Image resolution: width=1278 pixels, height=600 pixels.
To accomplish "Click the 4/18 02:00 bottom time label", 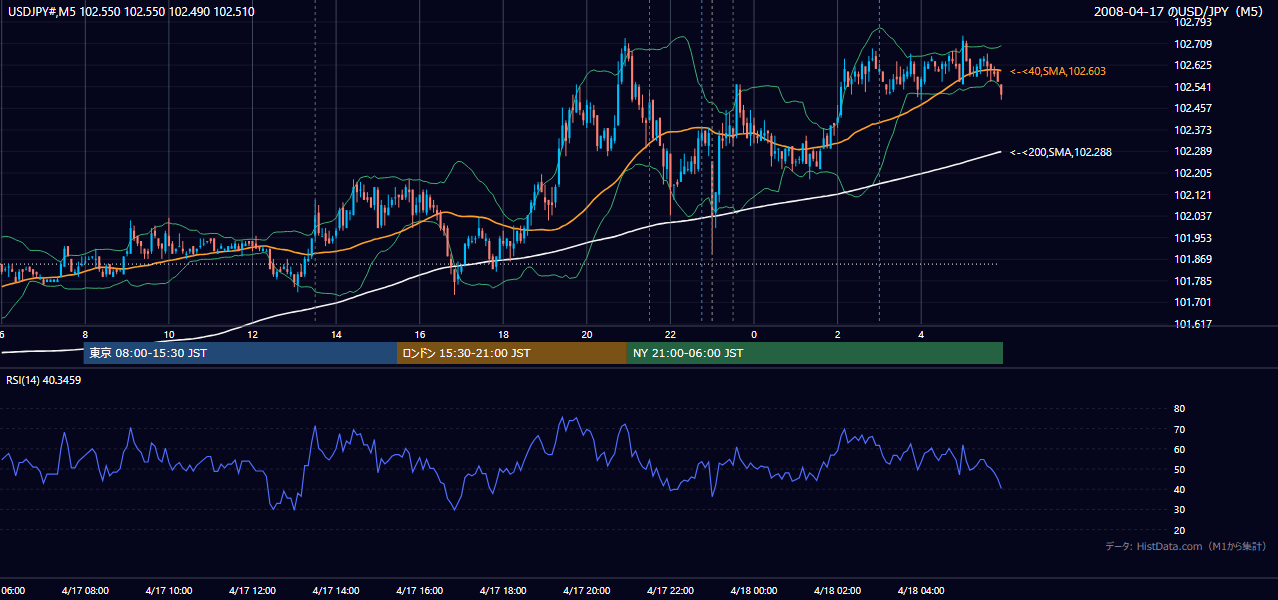I will 837,590.
